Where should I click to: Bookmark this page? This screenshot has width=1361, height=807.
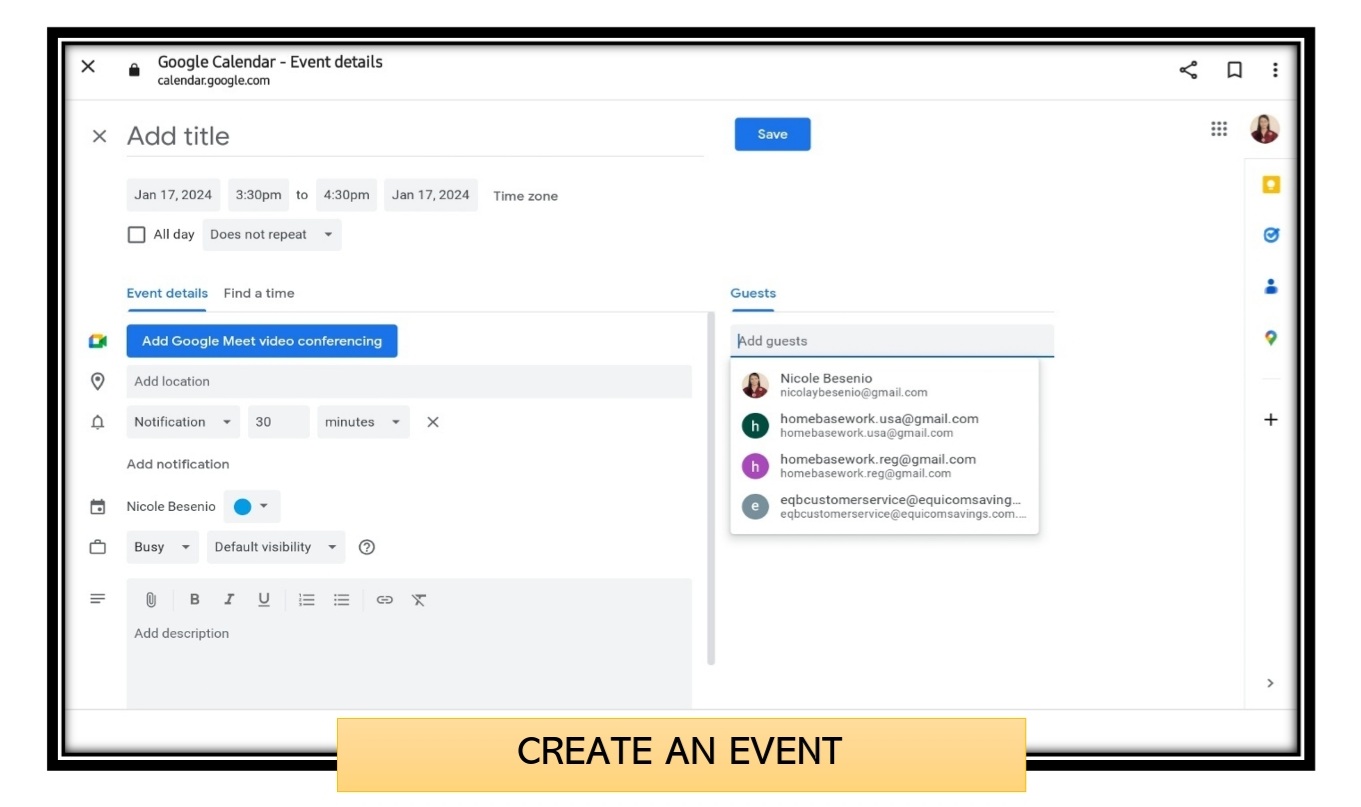pos(1235,70)
